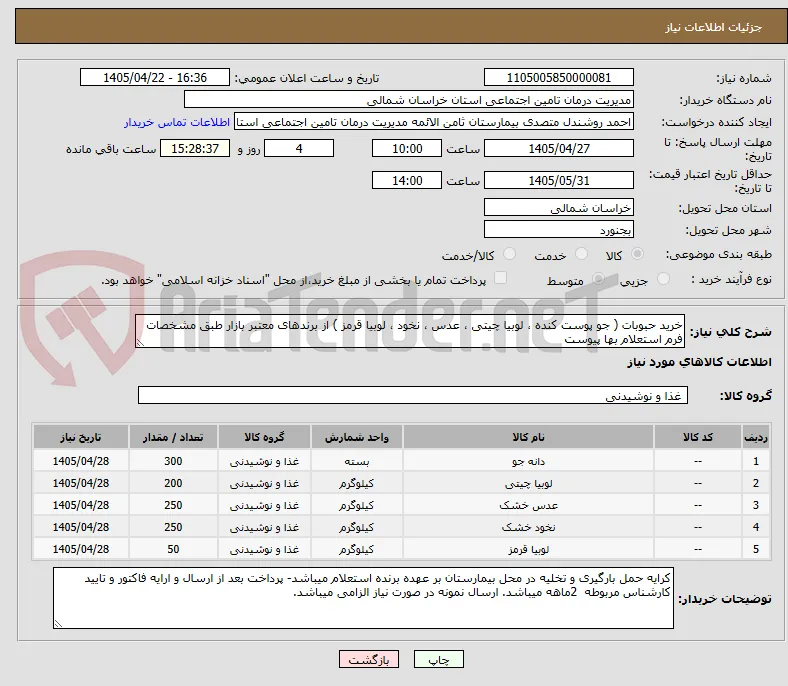Select the کالا/خدمت radio button
This screenshot has height=686, width=788.
click(510, 254)
